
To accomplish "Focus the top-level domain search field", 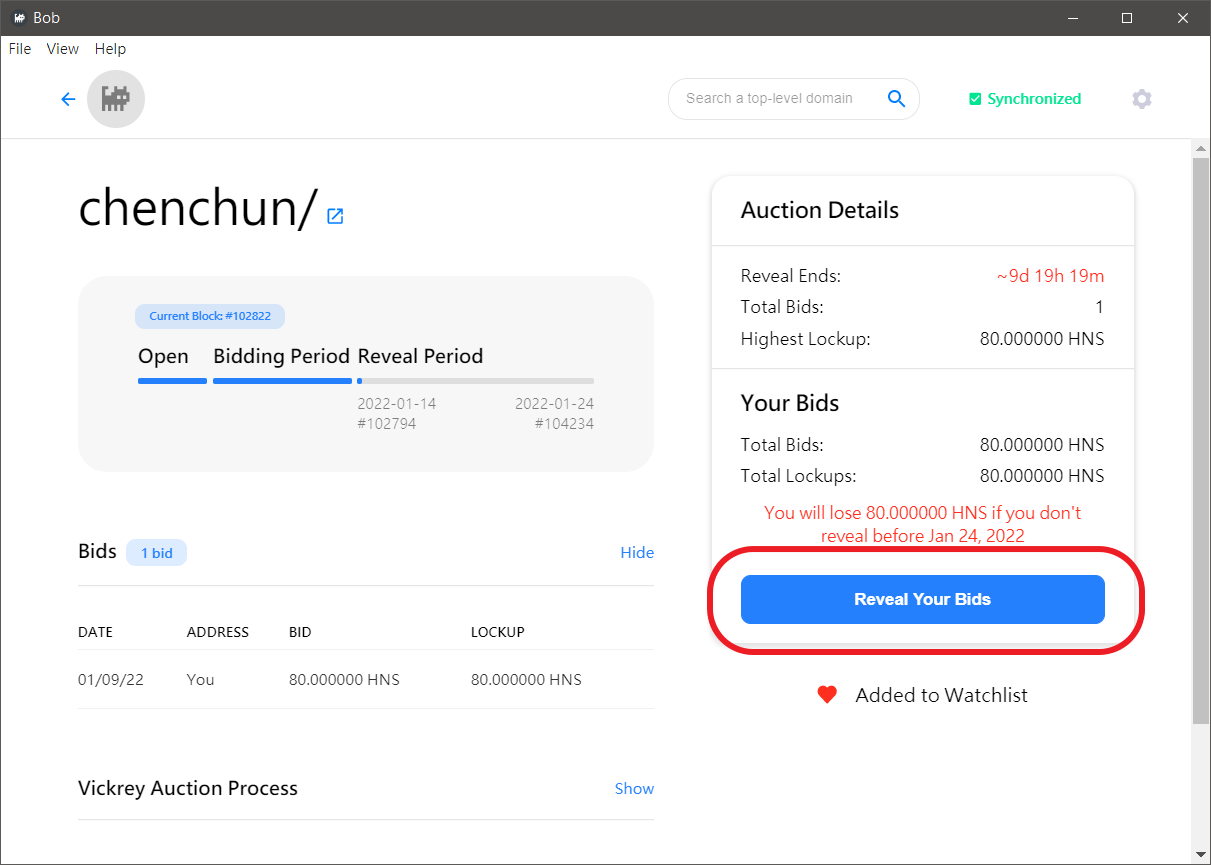I will point(770,98).
